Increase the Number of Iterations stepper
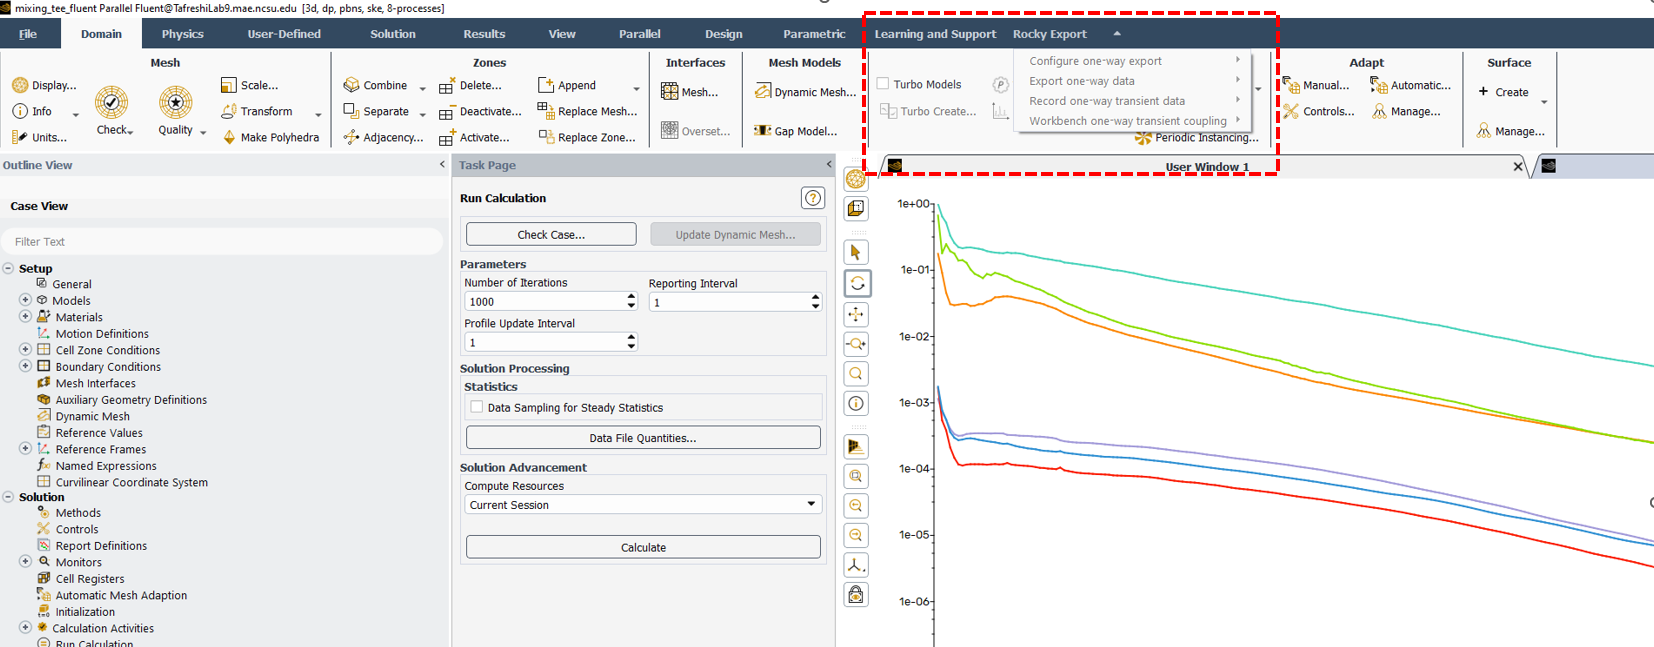The image size is (1654, 647). point(631,297)
